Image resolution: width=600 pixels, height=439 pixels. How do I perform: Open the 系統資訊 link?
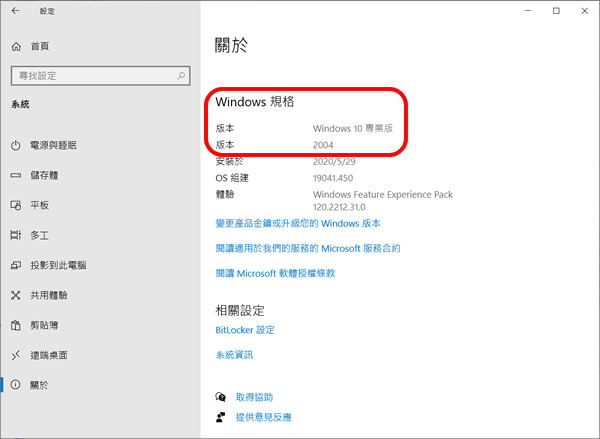[x=234, y=355]
